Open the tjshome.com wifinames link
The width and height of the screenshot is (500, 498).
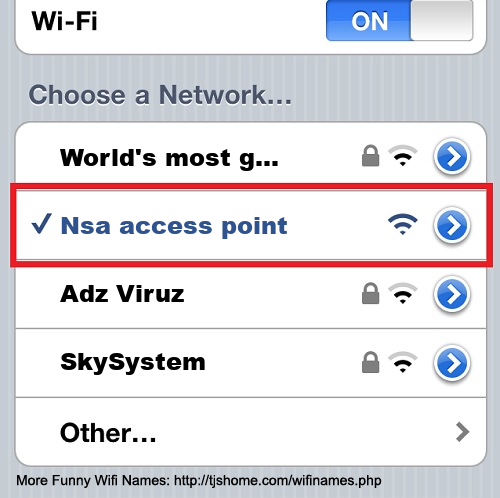pos(278,481)
